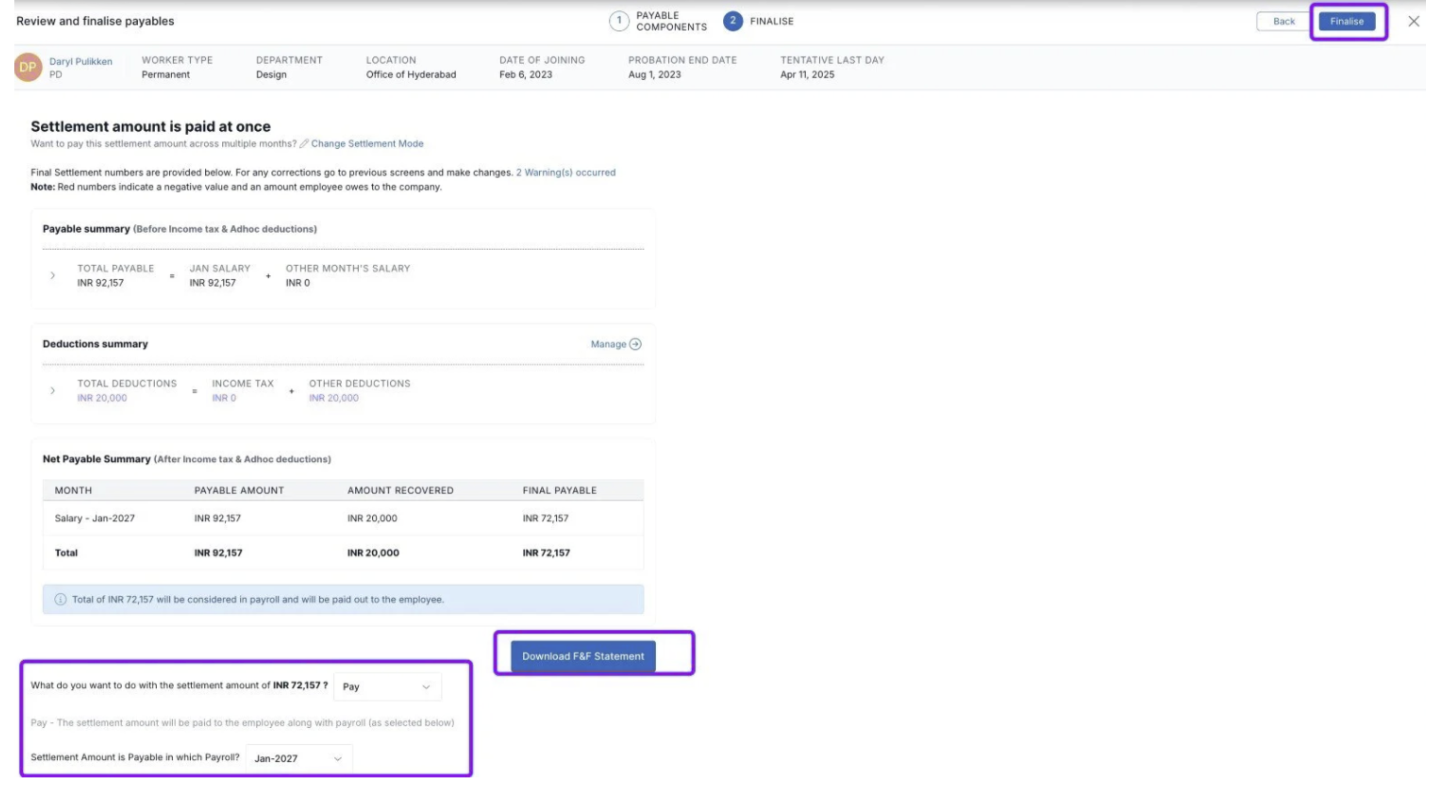Click the DP employee avatar
This screenshot has width=1430, height=809.
(28, 67)
